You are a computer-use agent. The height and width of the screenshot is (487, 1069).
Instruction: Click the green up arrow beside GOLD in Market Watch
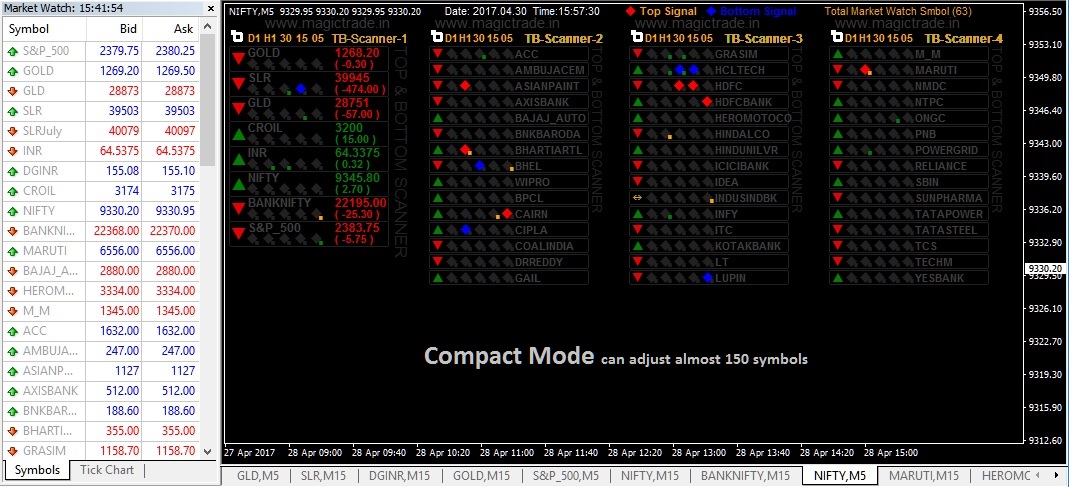(x=13, y=71)
